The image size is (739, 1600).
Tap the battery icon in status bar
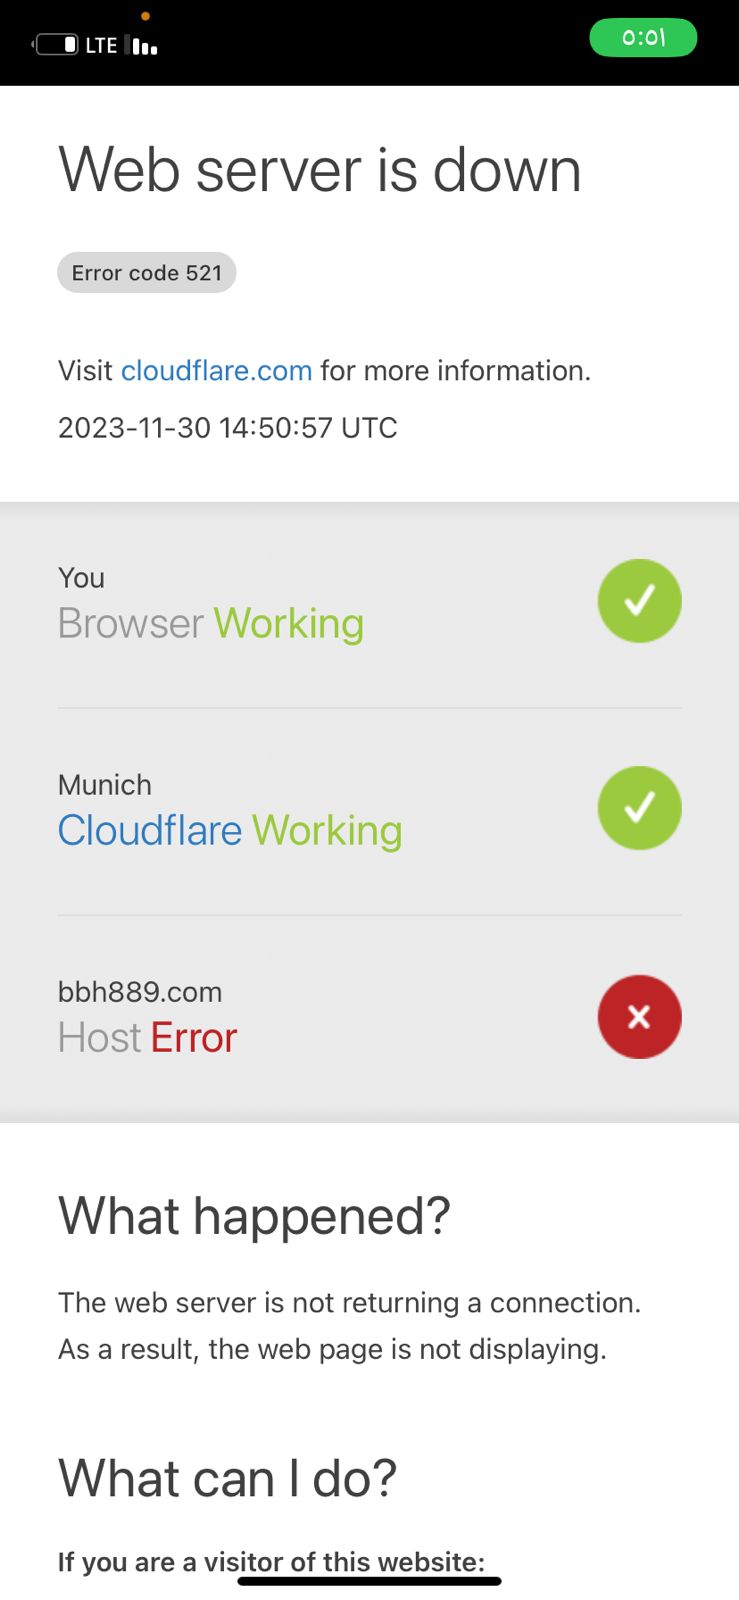coord(56,45)
